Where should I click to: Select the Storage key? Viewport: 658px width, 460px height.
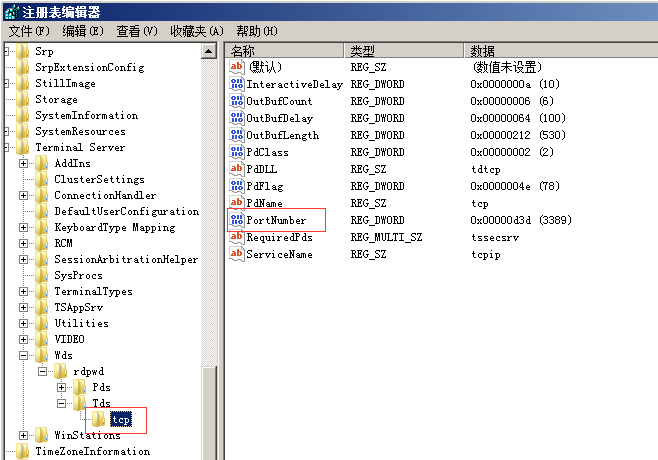[56, 99]
